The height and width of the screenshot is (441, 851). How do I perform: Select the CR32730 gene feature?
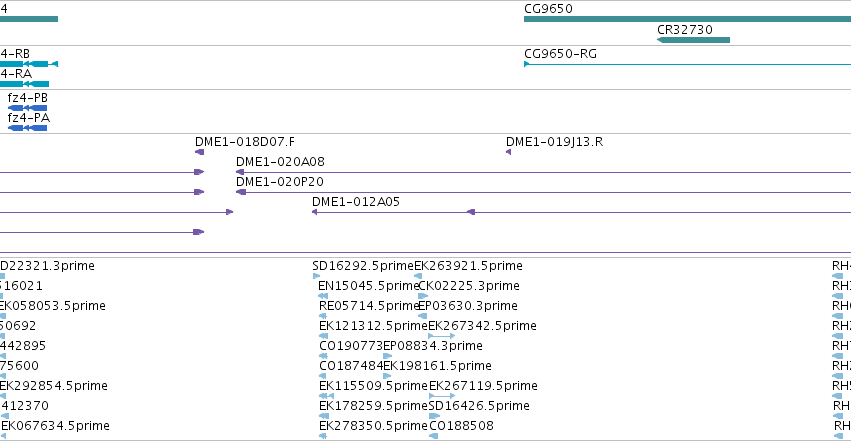pyautogui.click(x=693, y=40)
